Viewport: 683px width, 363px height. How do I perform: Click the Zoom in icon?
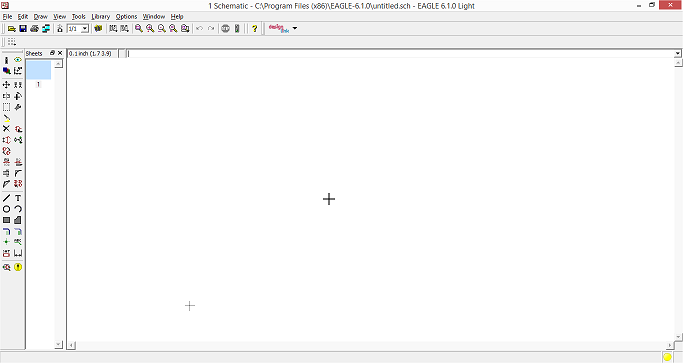click(150, 28)
